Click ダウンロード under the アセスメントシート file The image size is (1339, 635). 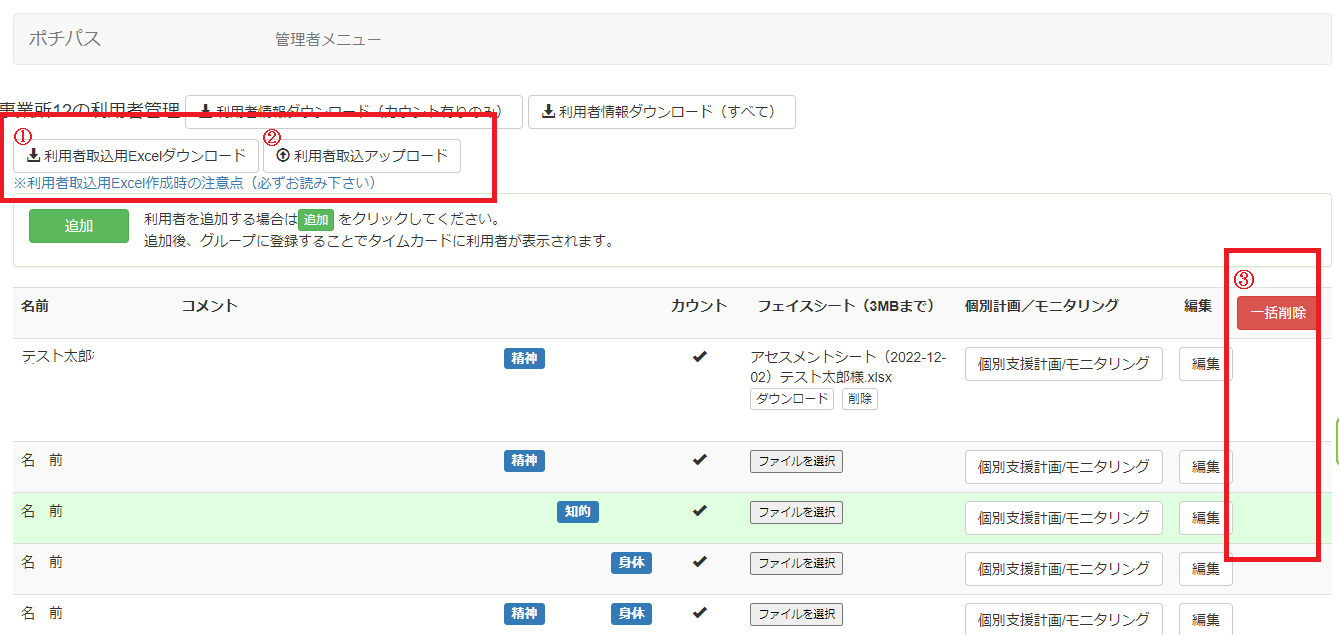click(x=791, y=398)
